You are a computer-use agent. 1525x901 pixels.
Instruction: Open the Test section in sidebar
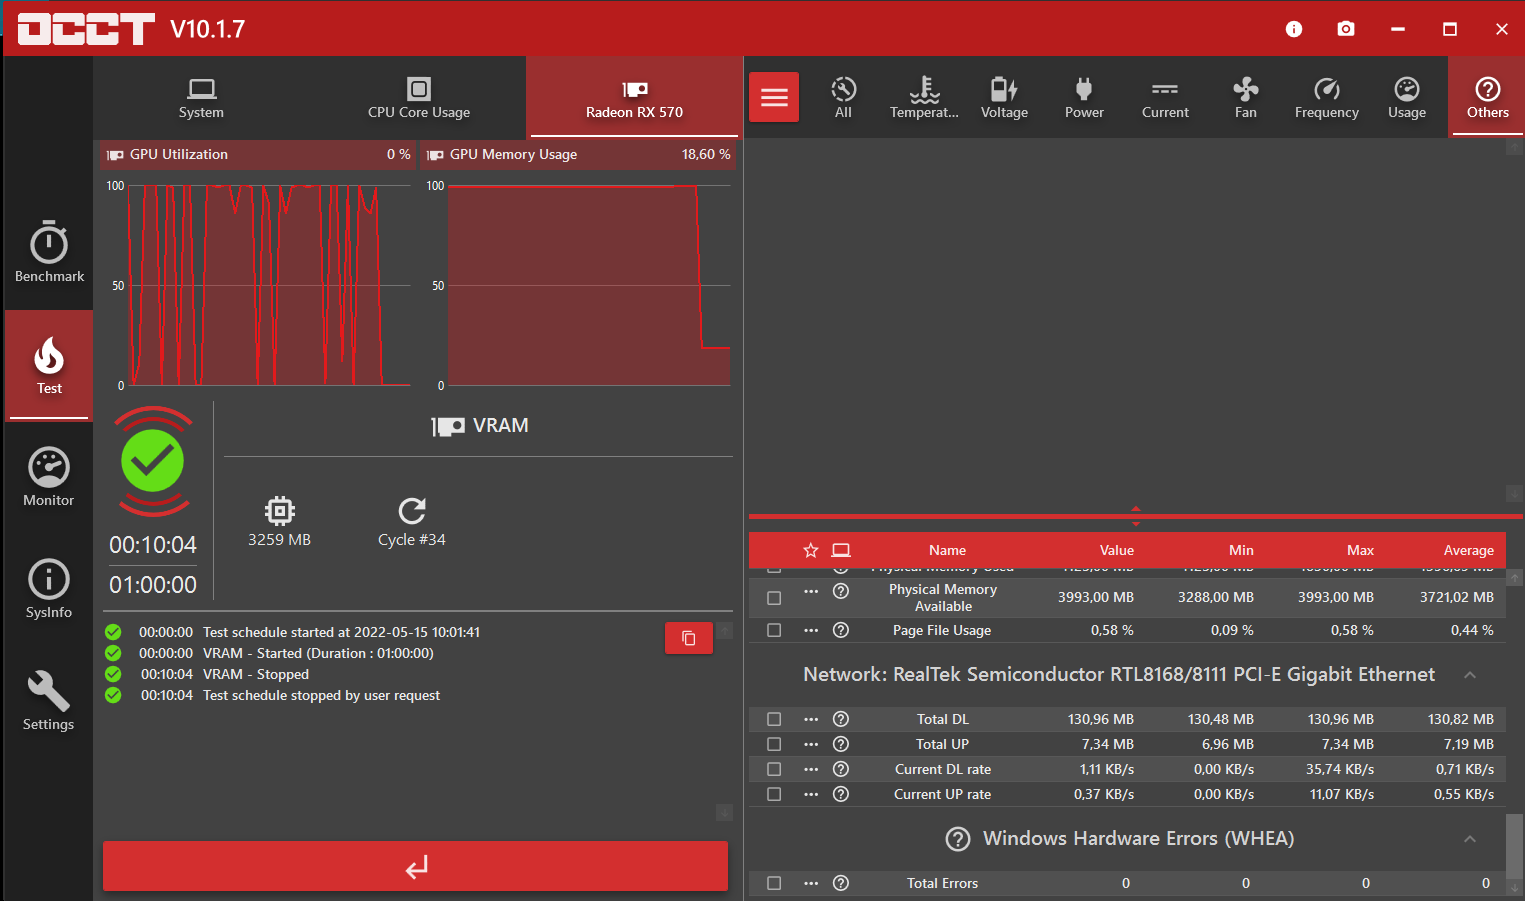coord(49,365)
